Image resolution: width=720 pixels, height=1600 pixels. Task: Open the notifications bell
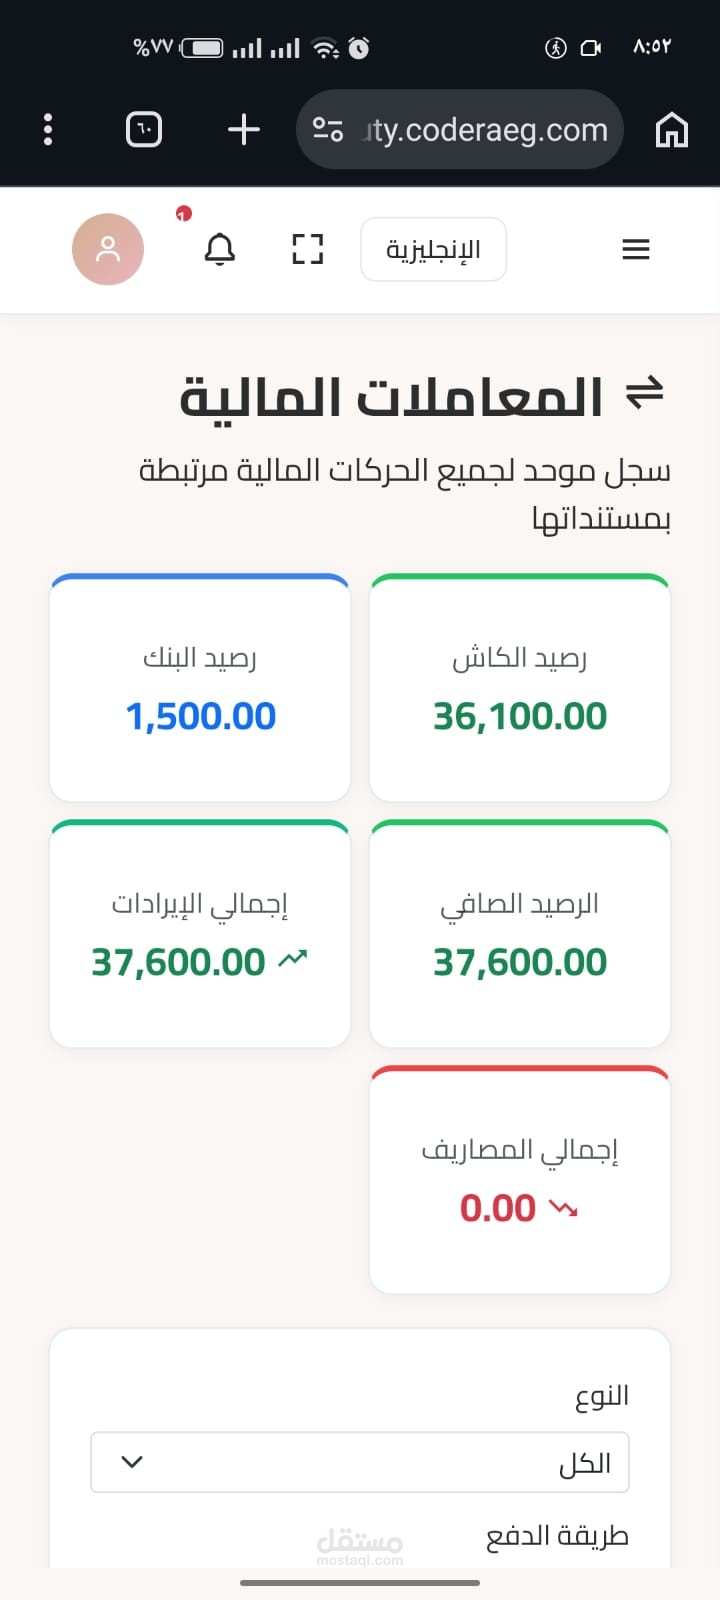[220, 249]
